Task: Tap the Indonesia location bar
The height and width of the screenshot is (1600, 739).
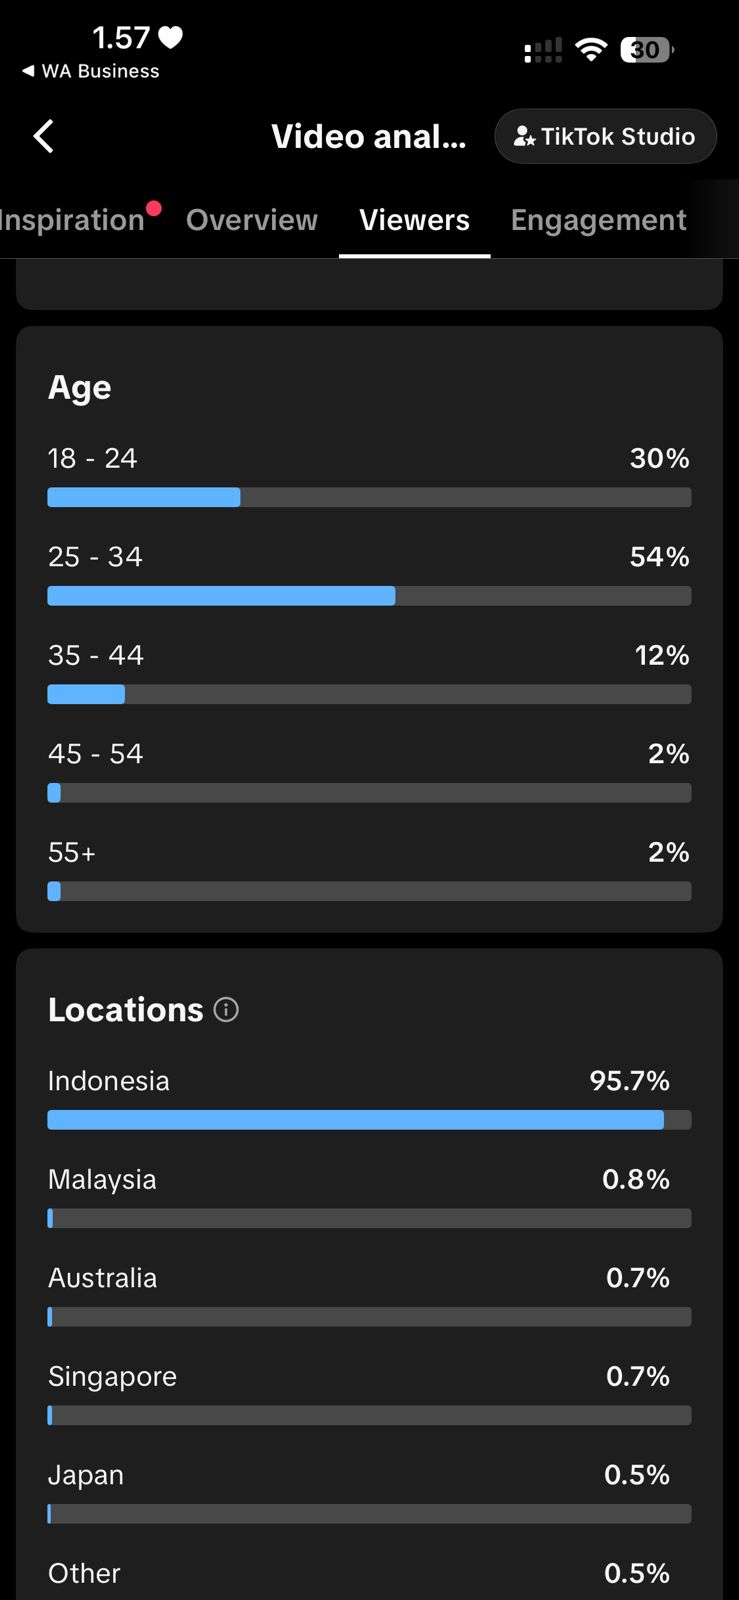Action: (x=369, y=1120)
